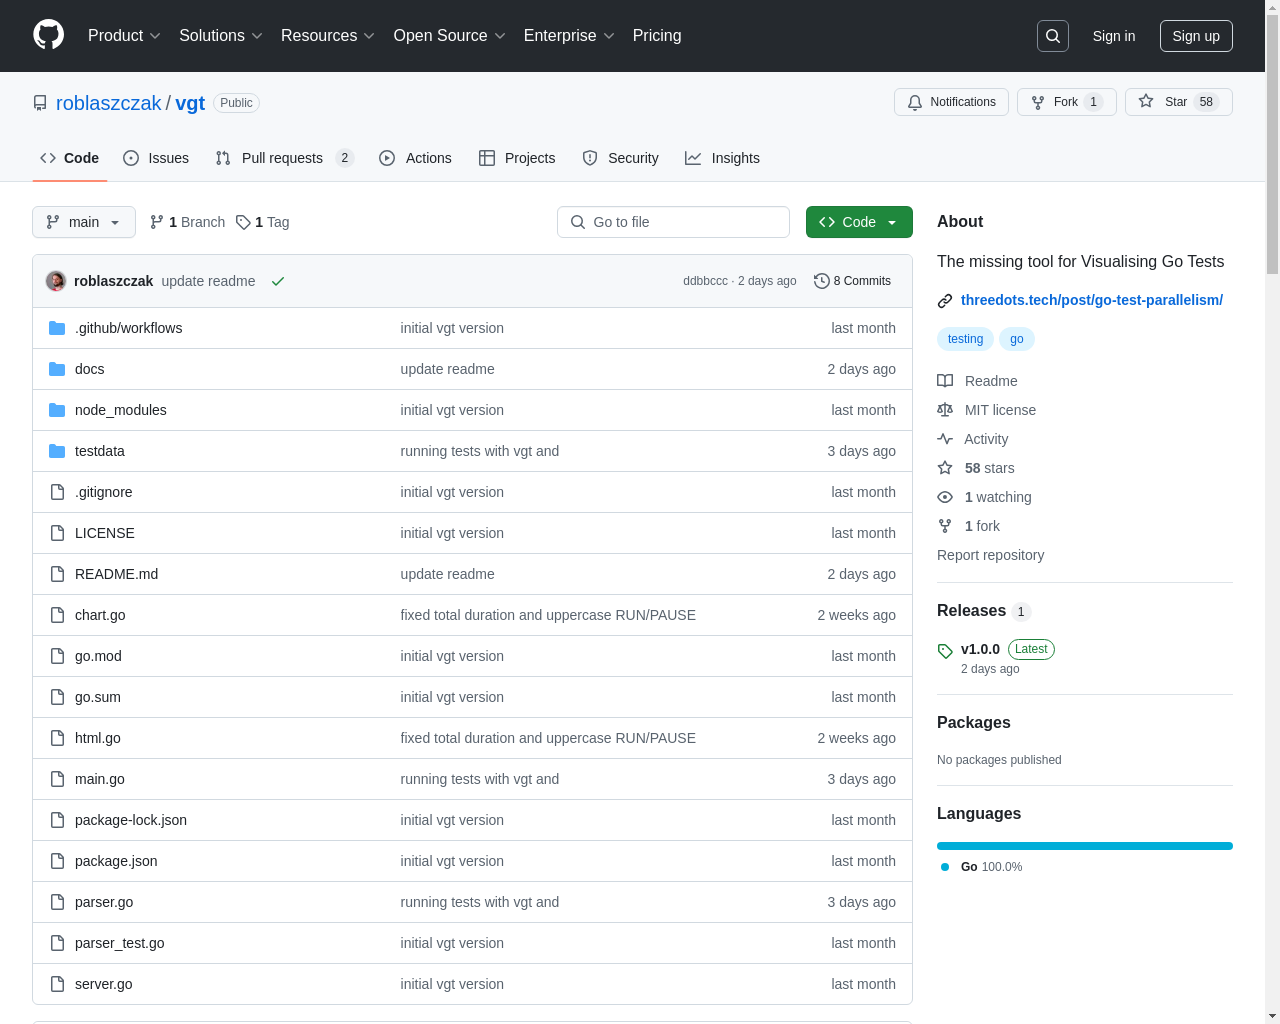
Task: Click the Sign in link
Action: 1114,36
